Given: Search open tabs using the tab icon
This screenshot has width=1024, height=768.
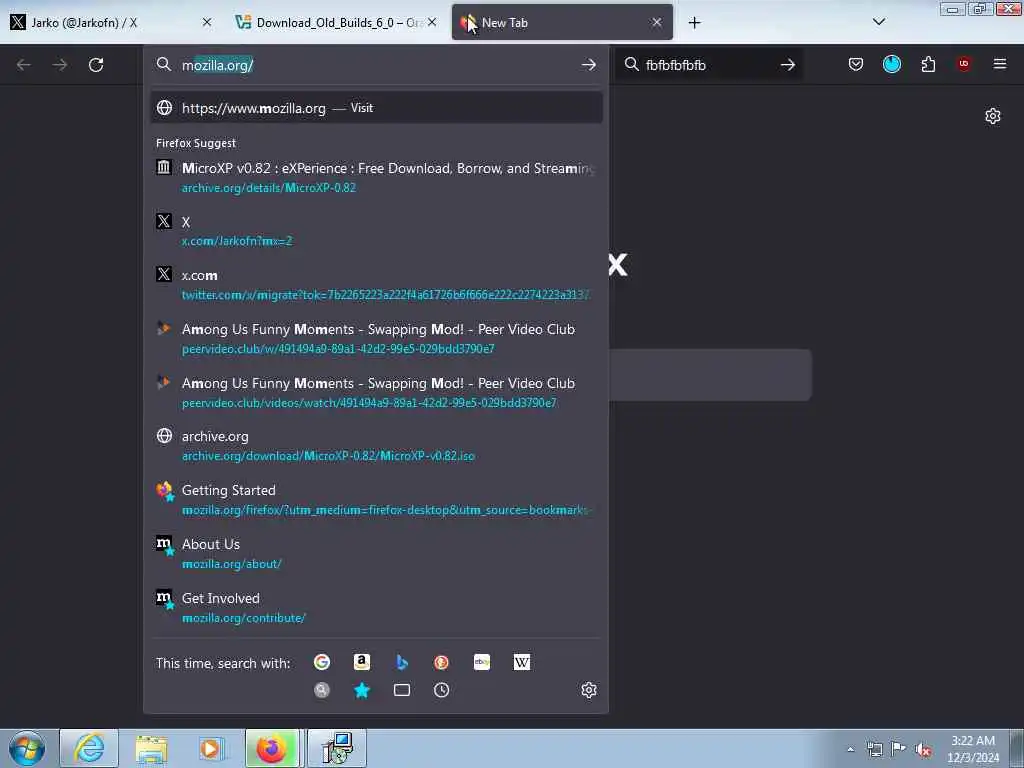Looking at the screenshot, I should coord(402,690).
